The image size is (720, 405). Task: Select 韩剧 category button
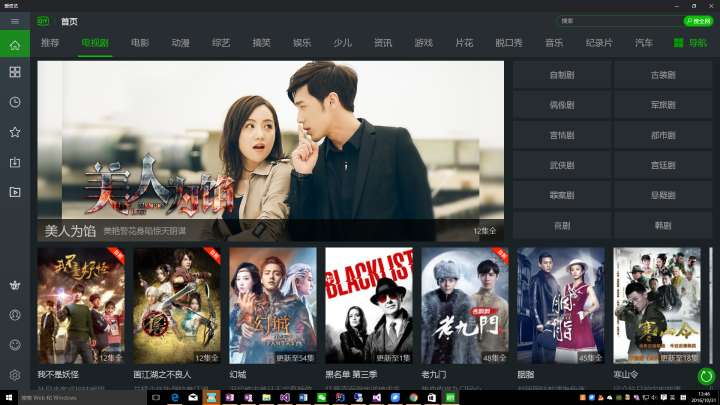[x=663, y=225]
